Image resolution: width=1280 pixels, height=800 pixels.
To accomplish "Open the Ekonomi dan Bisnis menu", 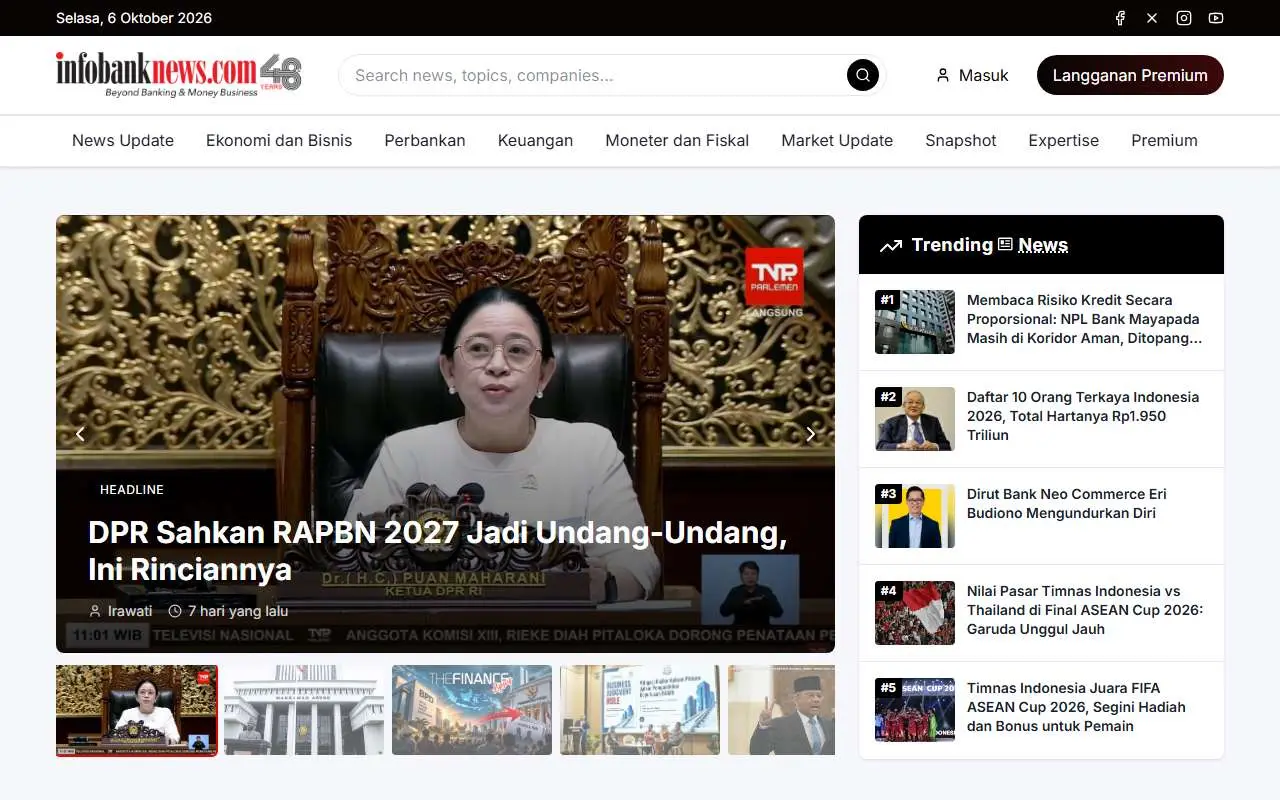I will click(279, 141).
